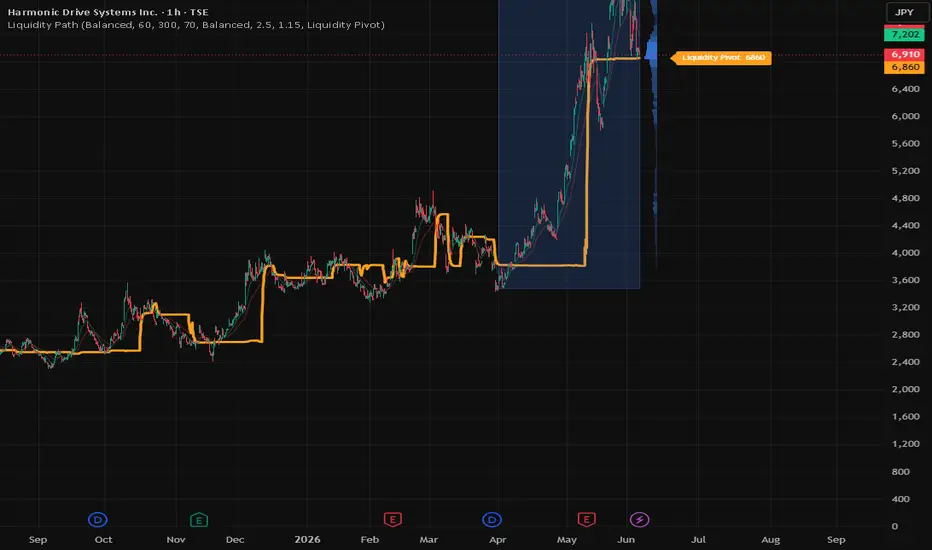Click the green 7,202 price label

[905, 34]
